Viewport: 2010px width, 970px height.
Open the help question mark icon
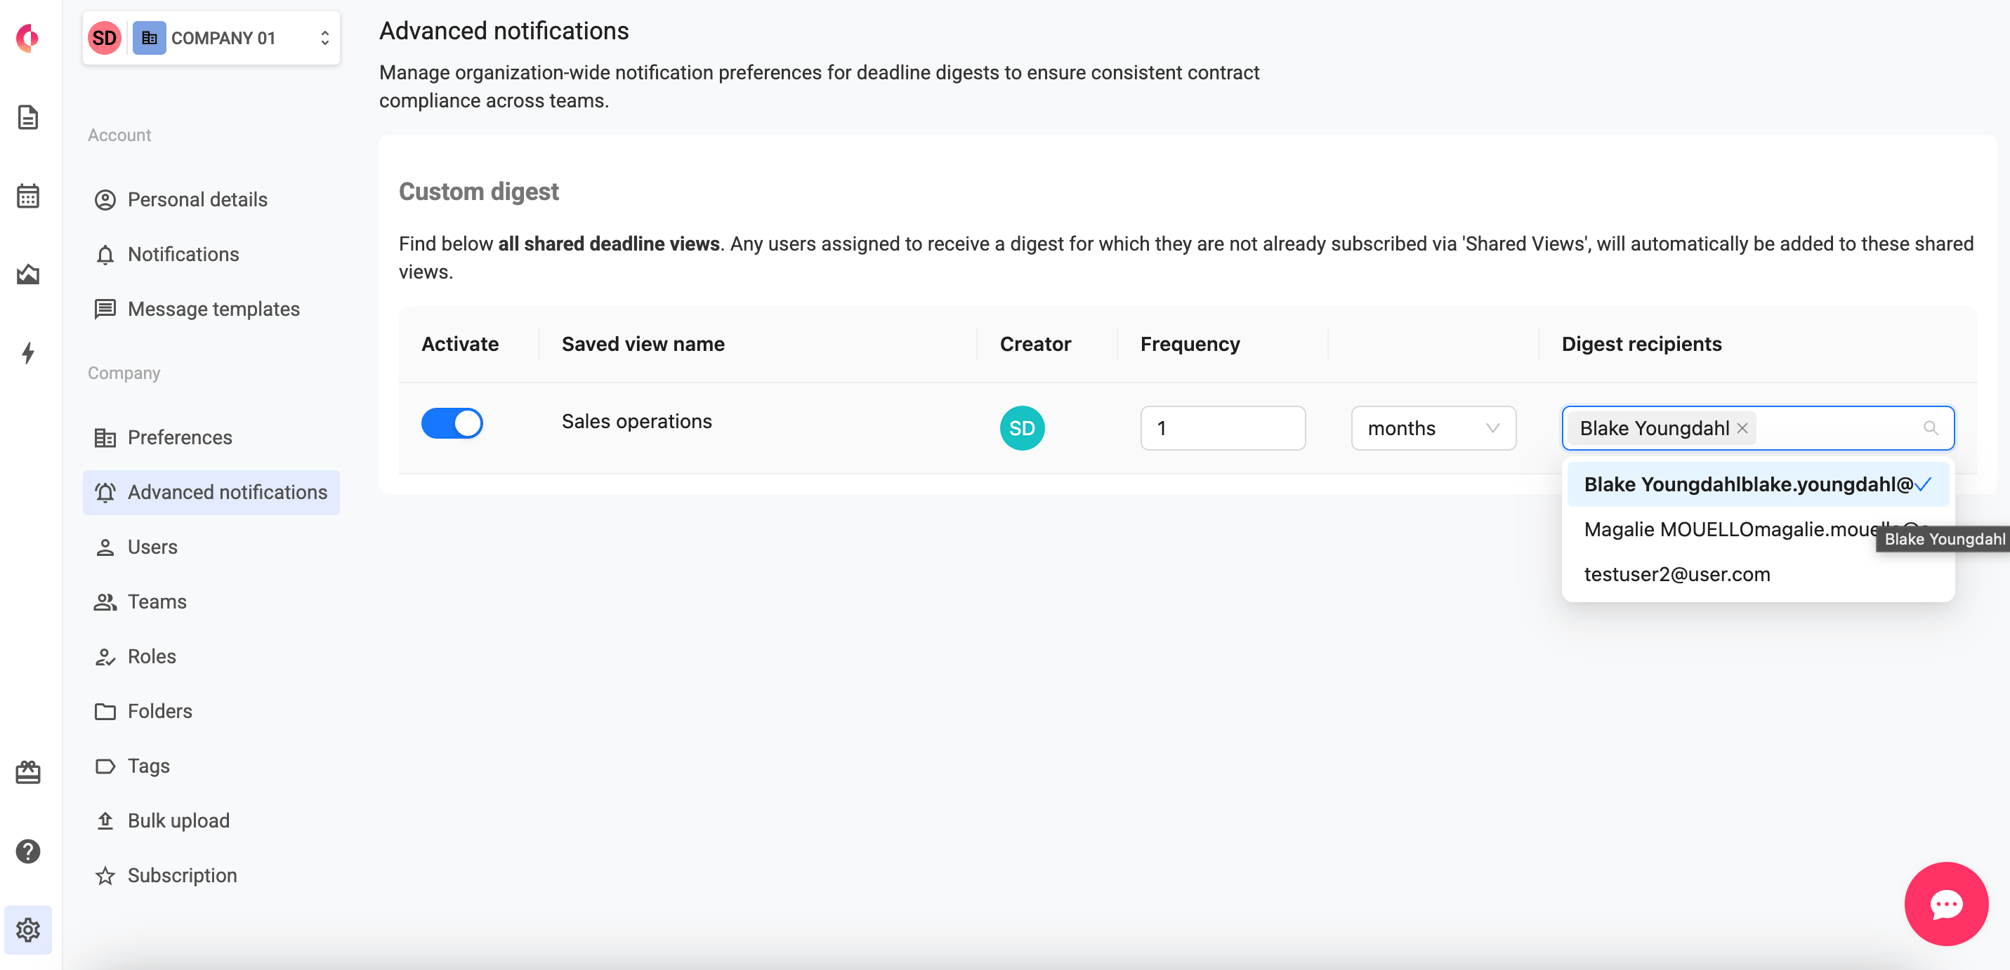point(28,851)
